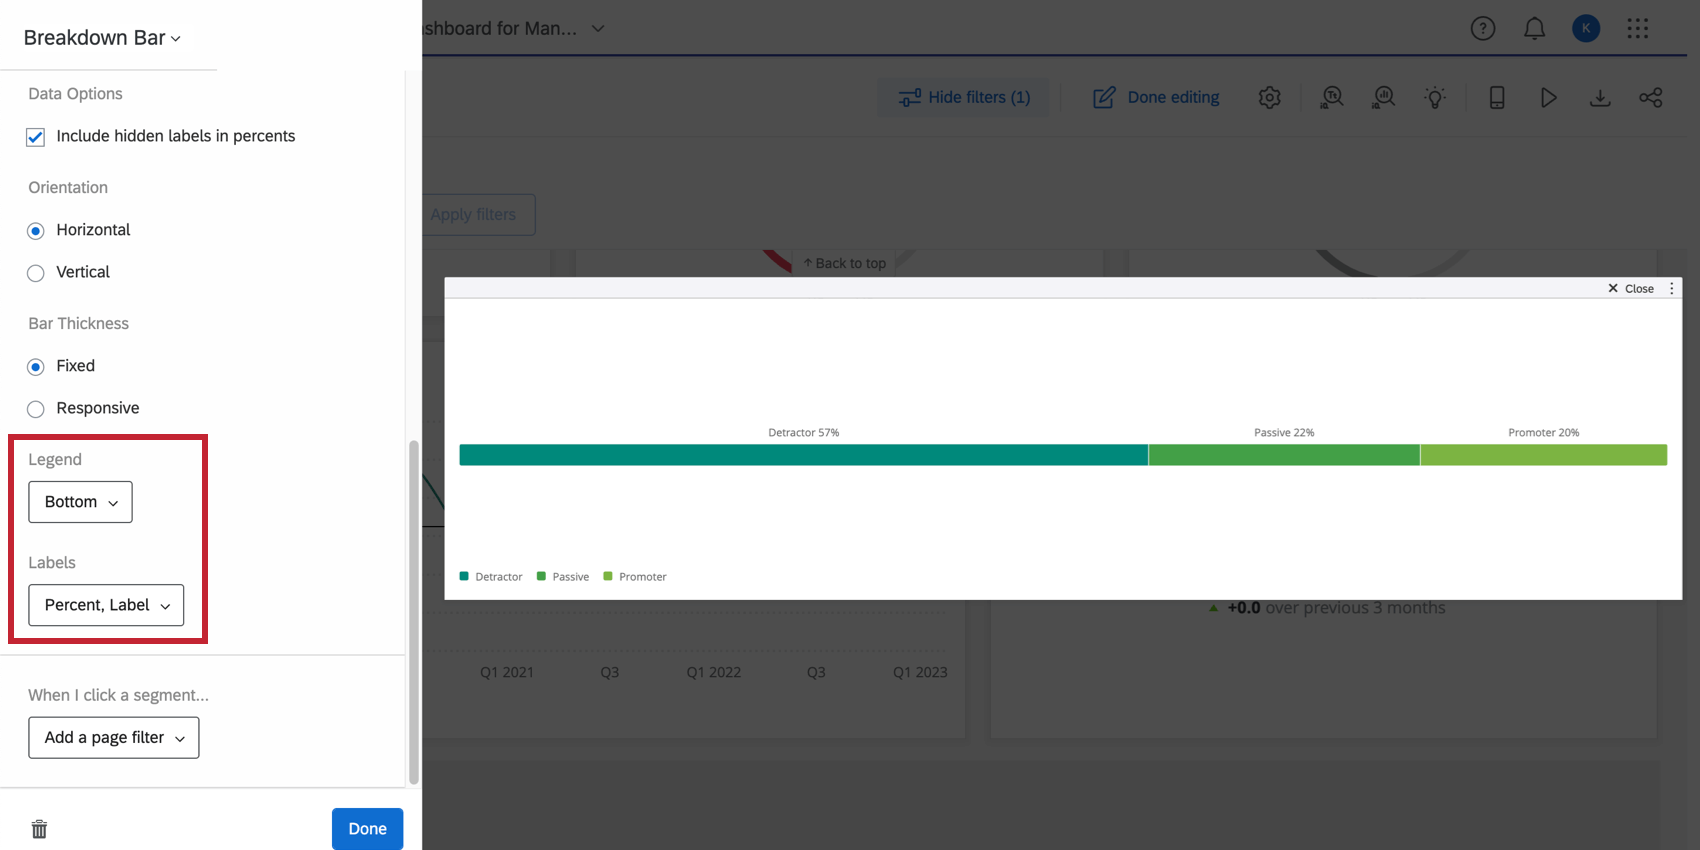Select Responsive bar thickness
The width and height of the screenshot is (1700, 850).
point(36,409)
